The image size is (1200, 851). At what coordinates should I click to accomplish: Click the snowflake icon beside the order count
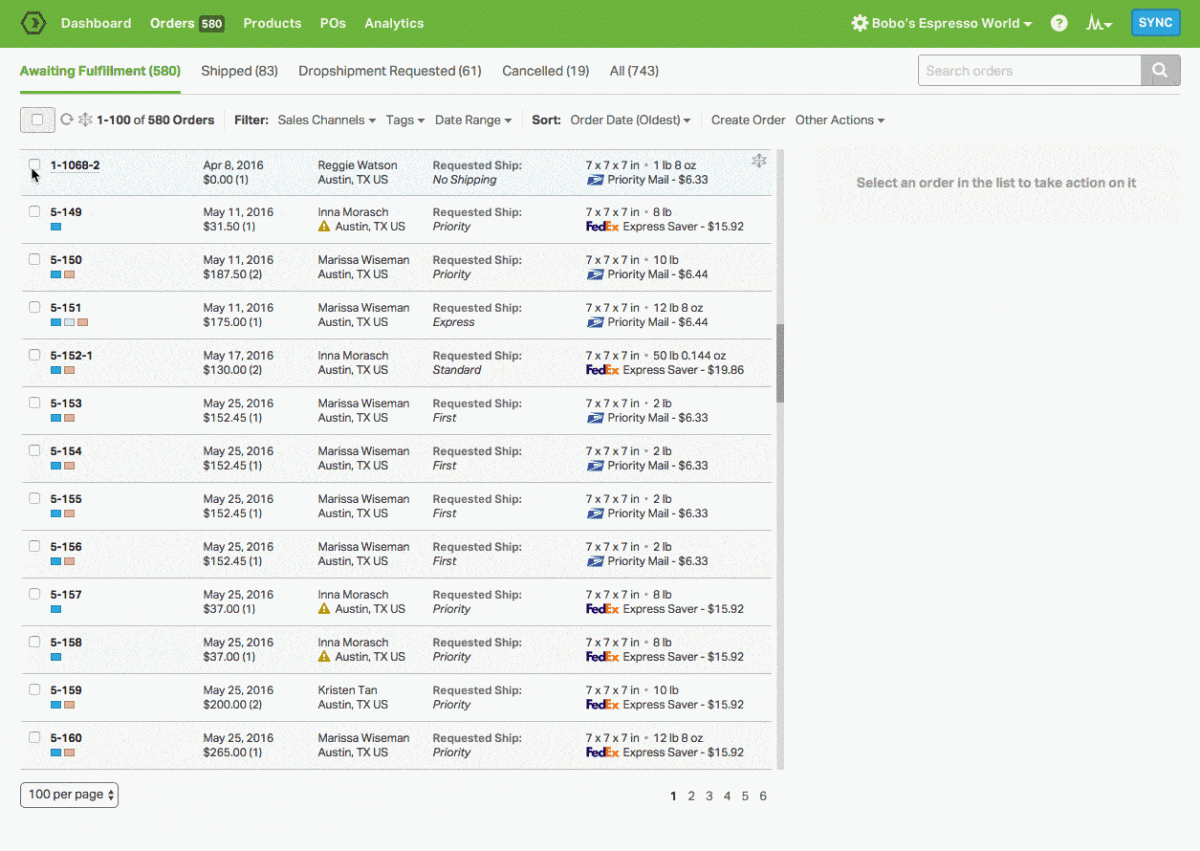[85, 120]
